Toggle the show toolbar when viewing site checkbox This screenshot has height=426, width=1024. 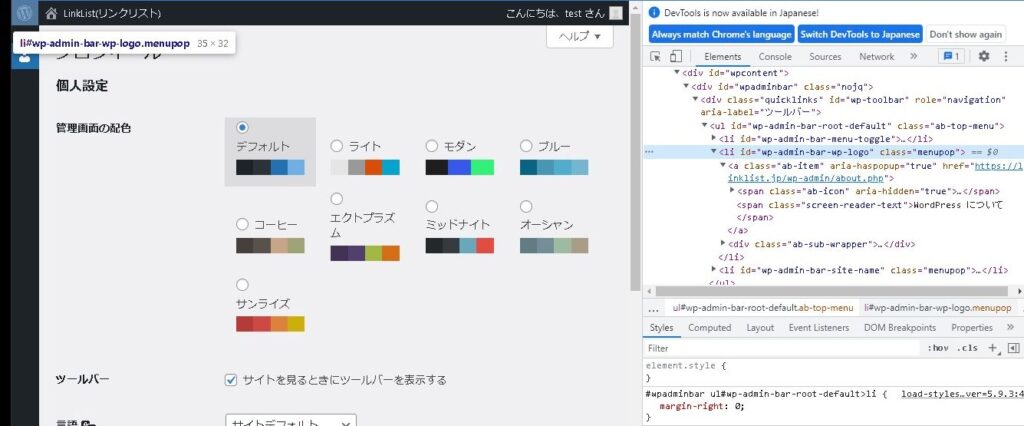(x=231, y=380)
